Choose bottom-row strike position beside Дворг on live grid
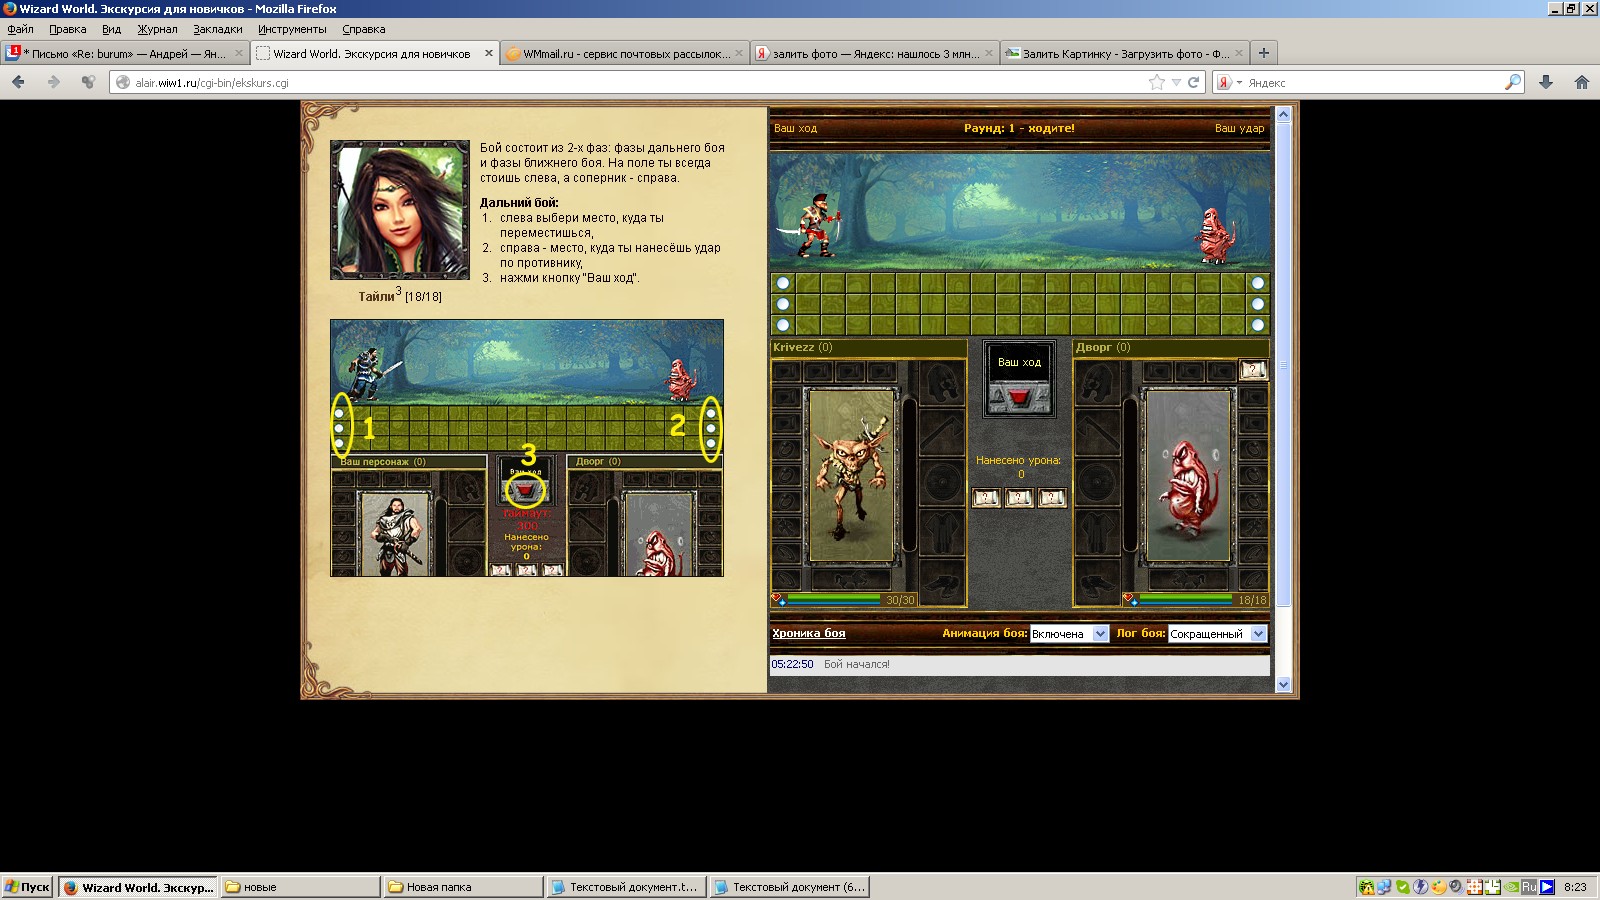This screenshot has height=900, width=1600. point(1258,325)
